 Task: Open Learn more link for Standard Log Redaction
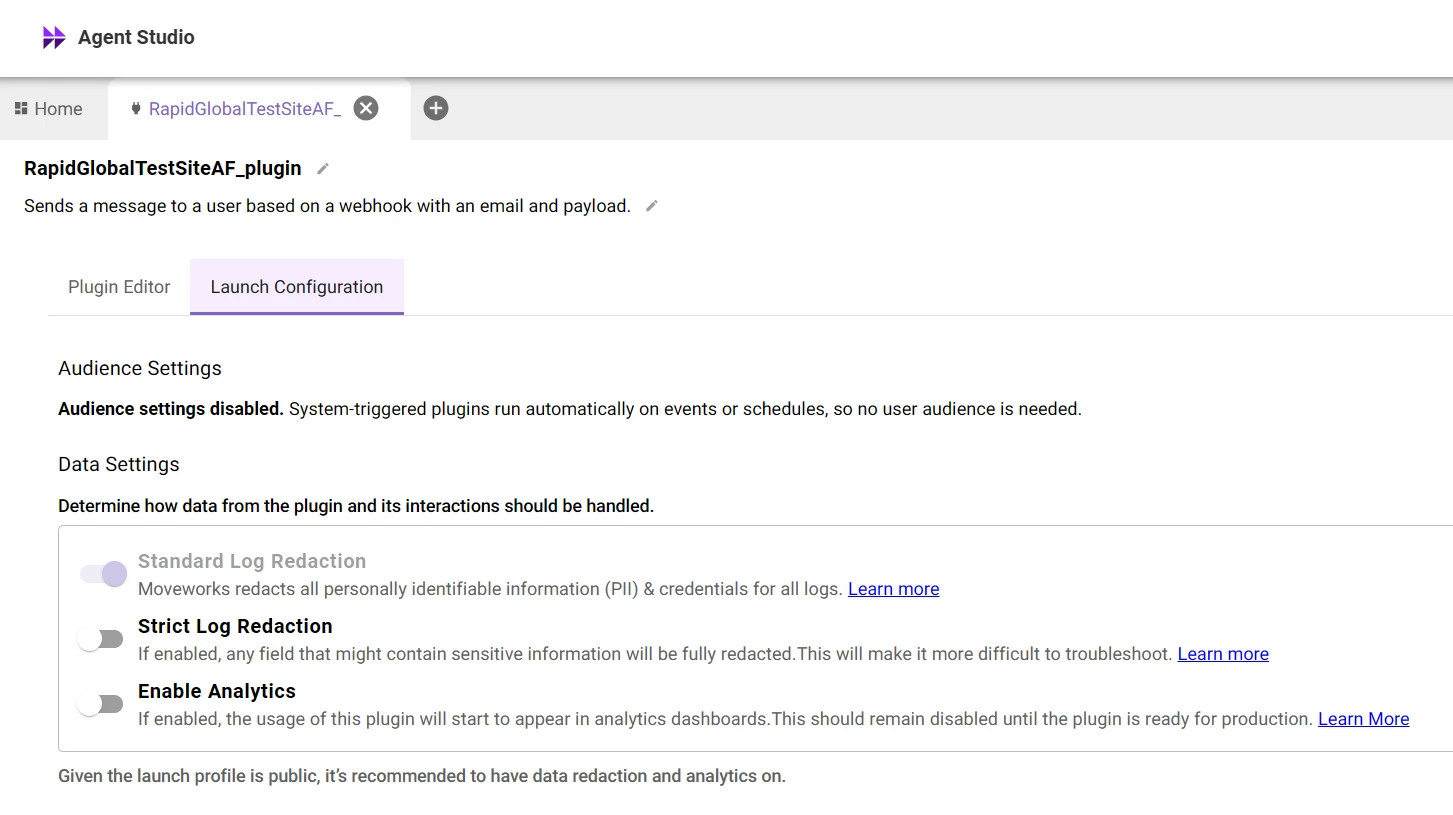click(894, 589)
